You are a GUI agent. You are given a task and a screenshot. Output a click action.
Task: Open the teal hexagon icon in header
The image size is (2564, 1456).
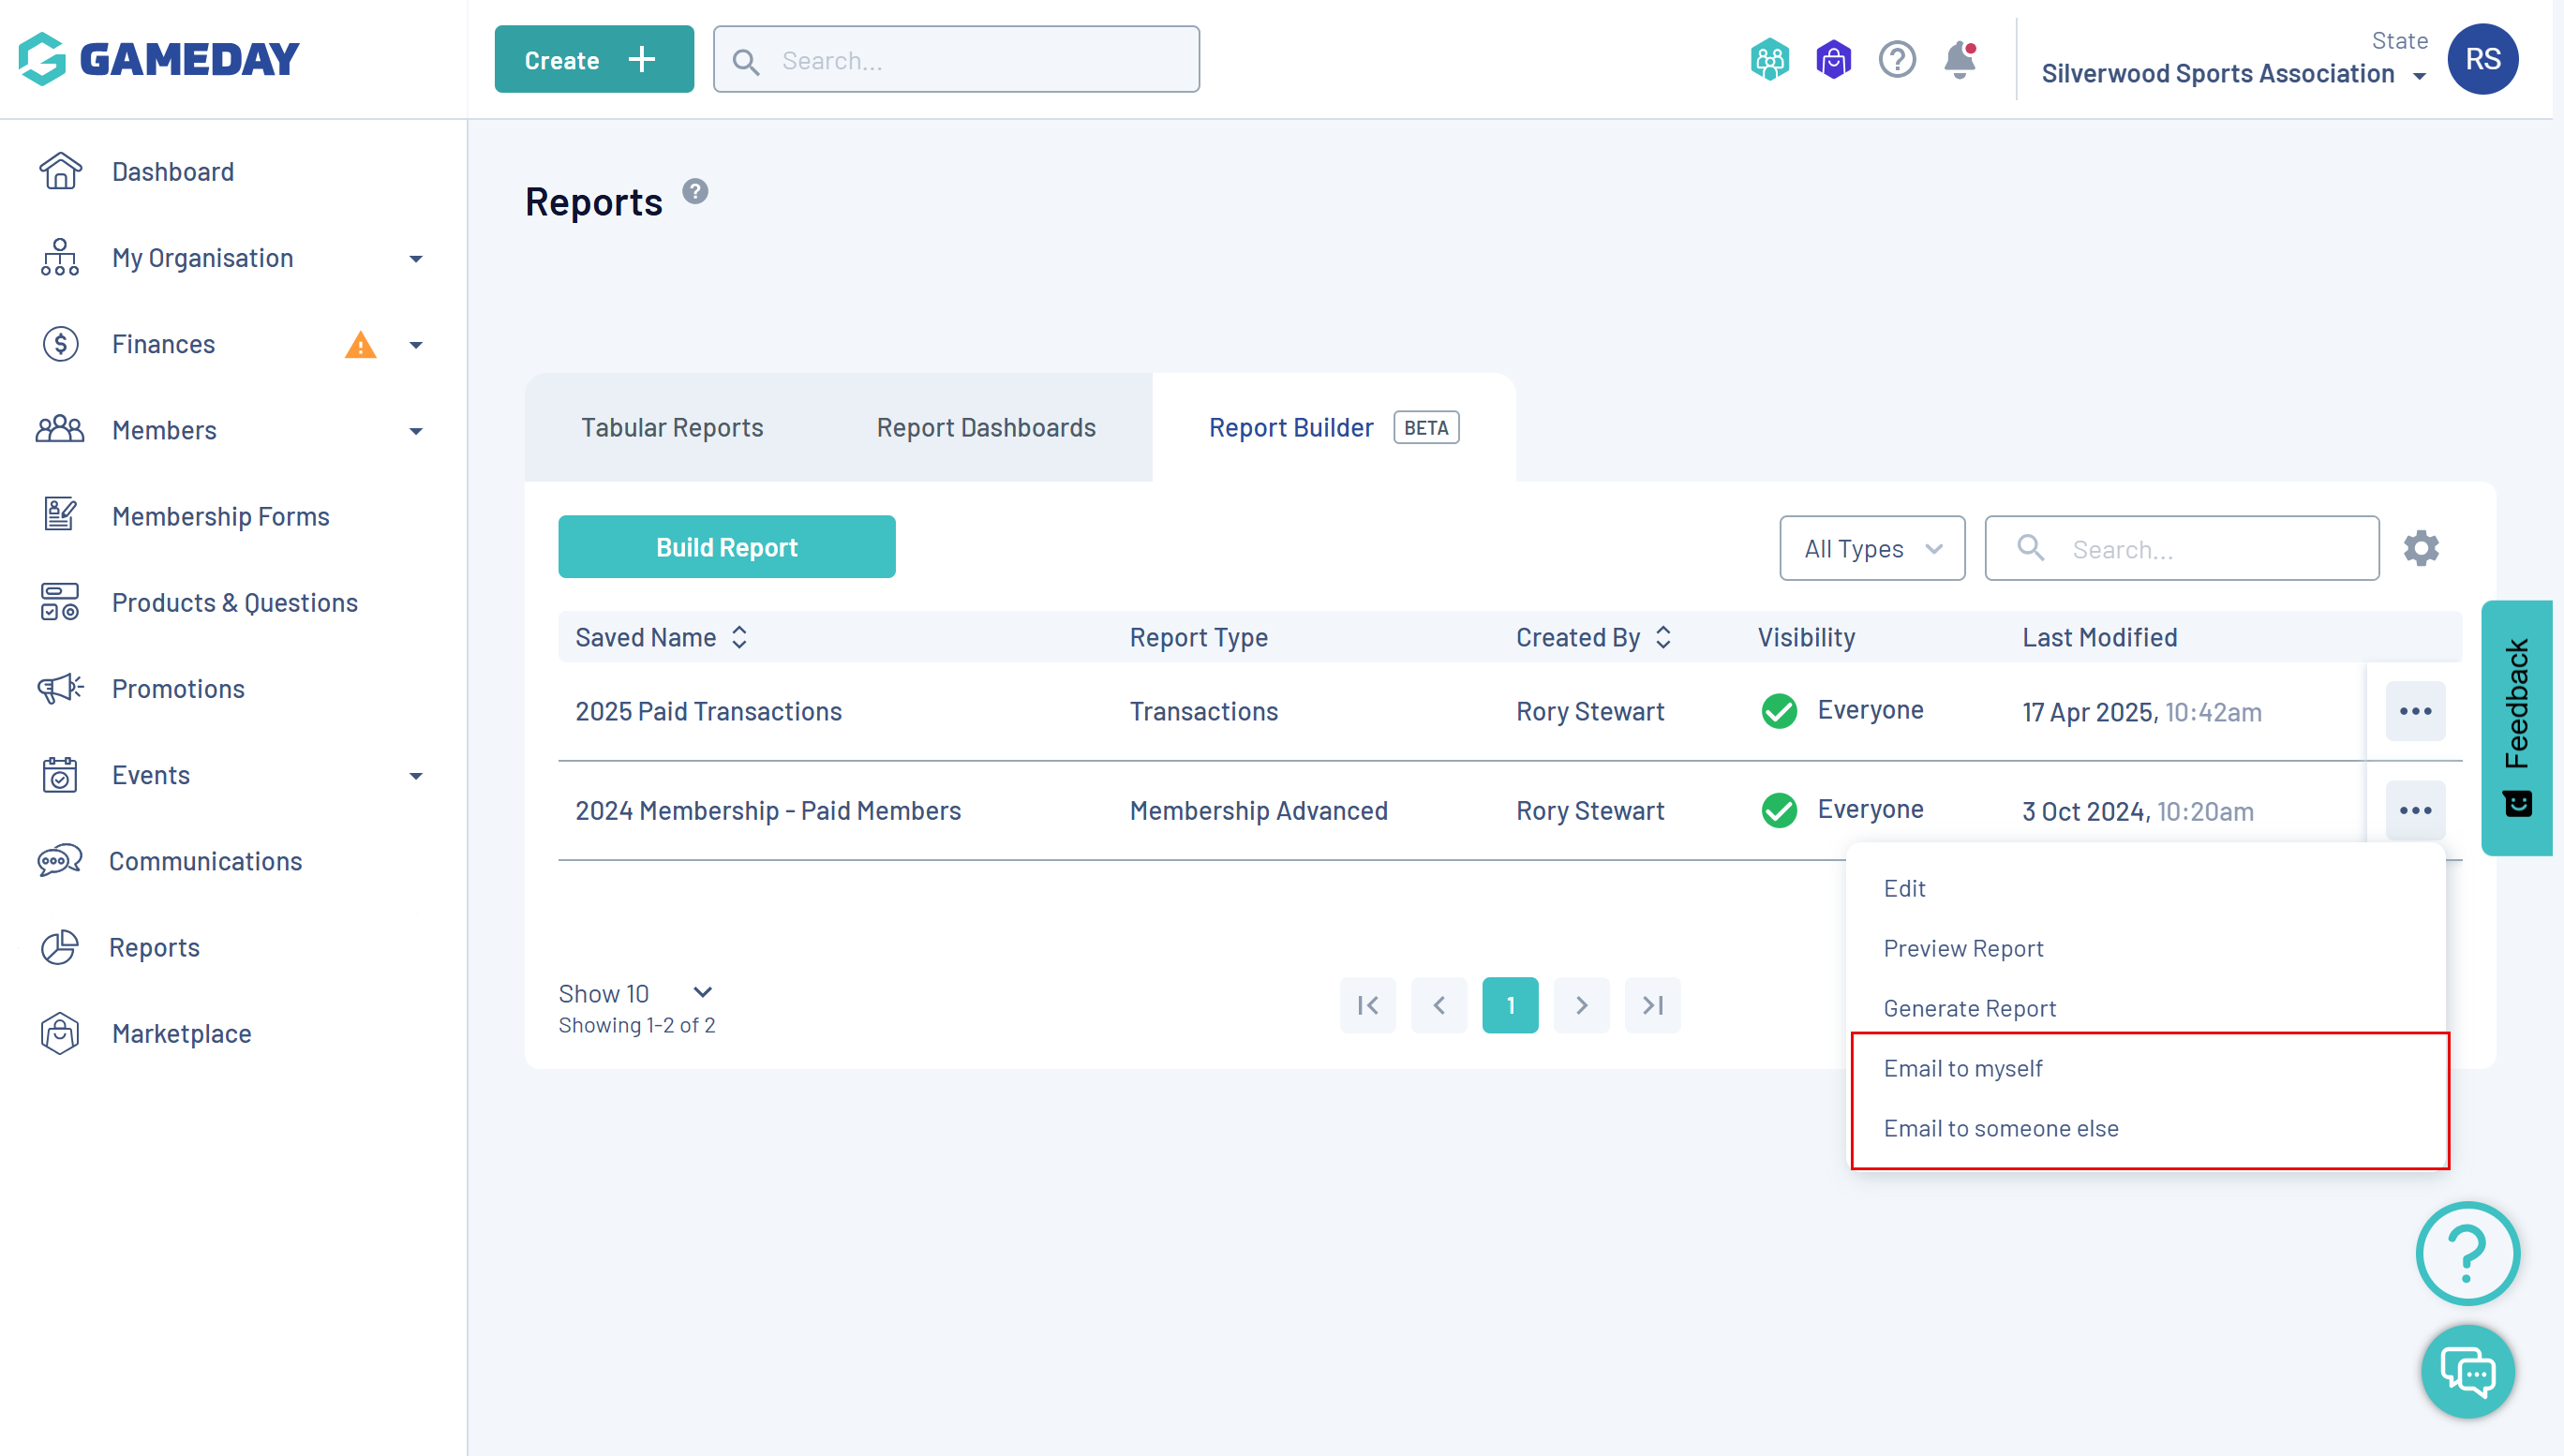[x=1769, y=60]
